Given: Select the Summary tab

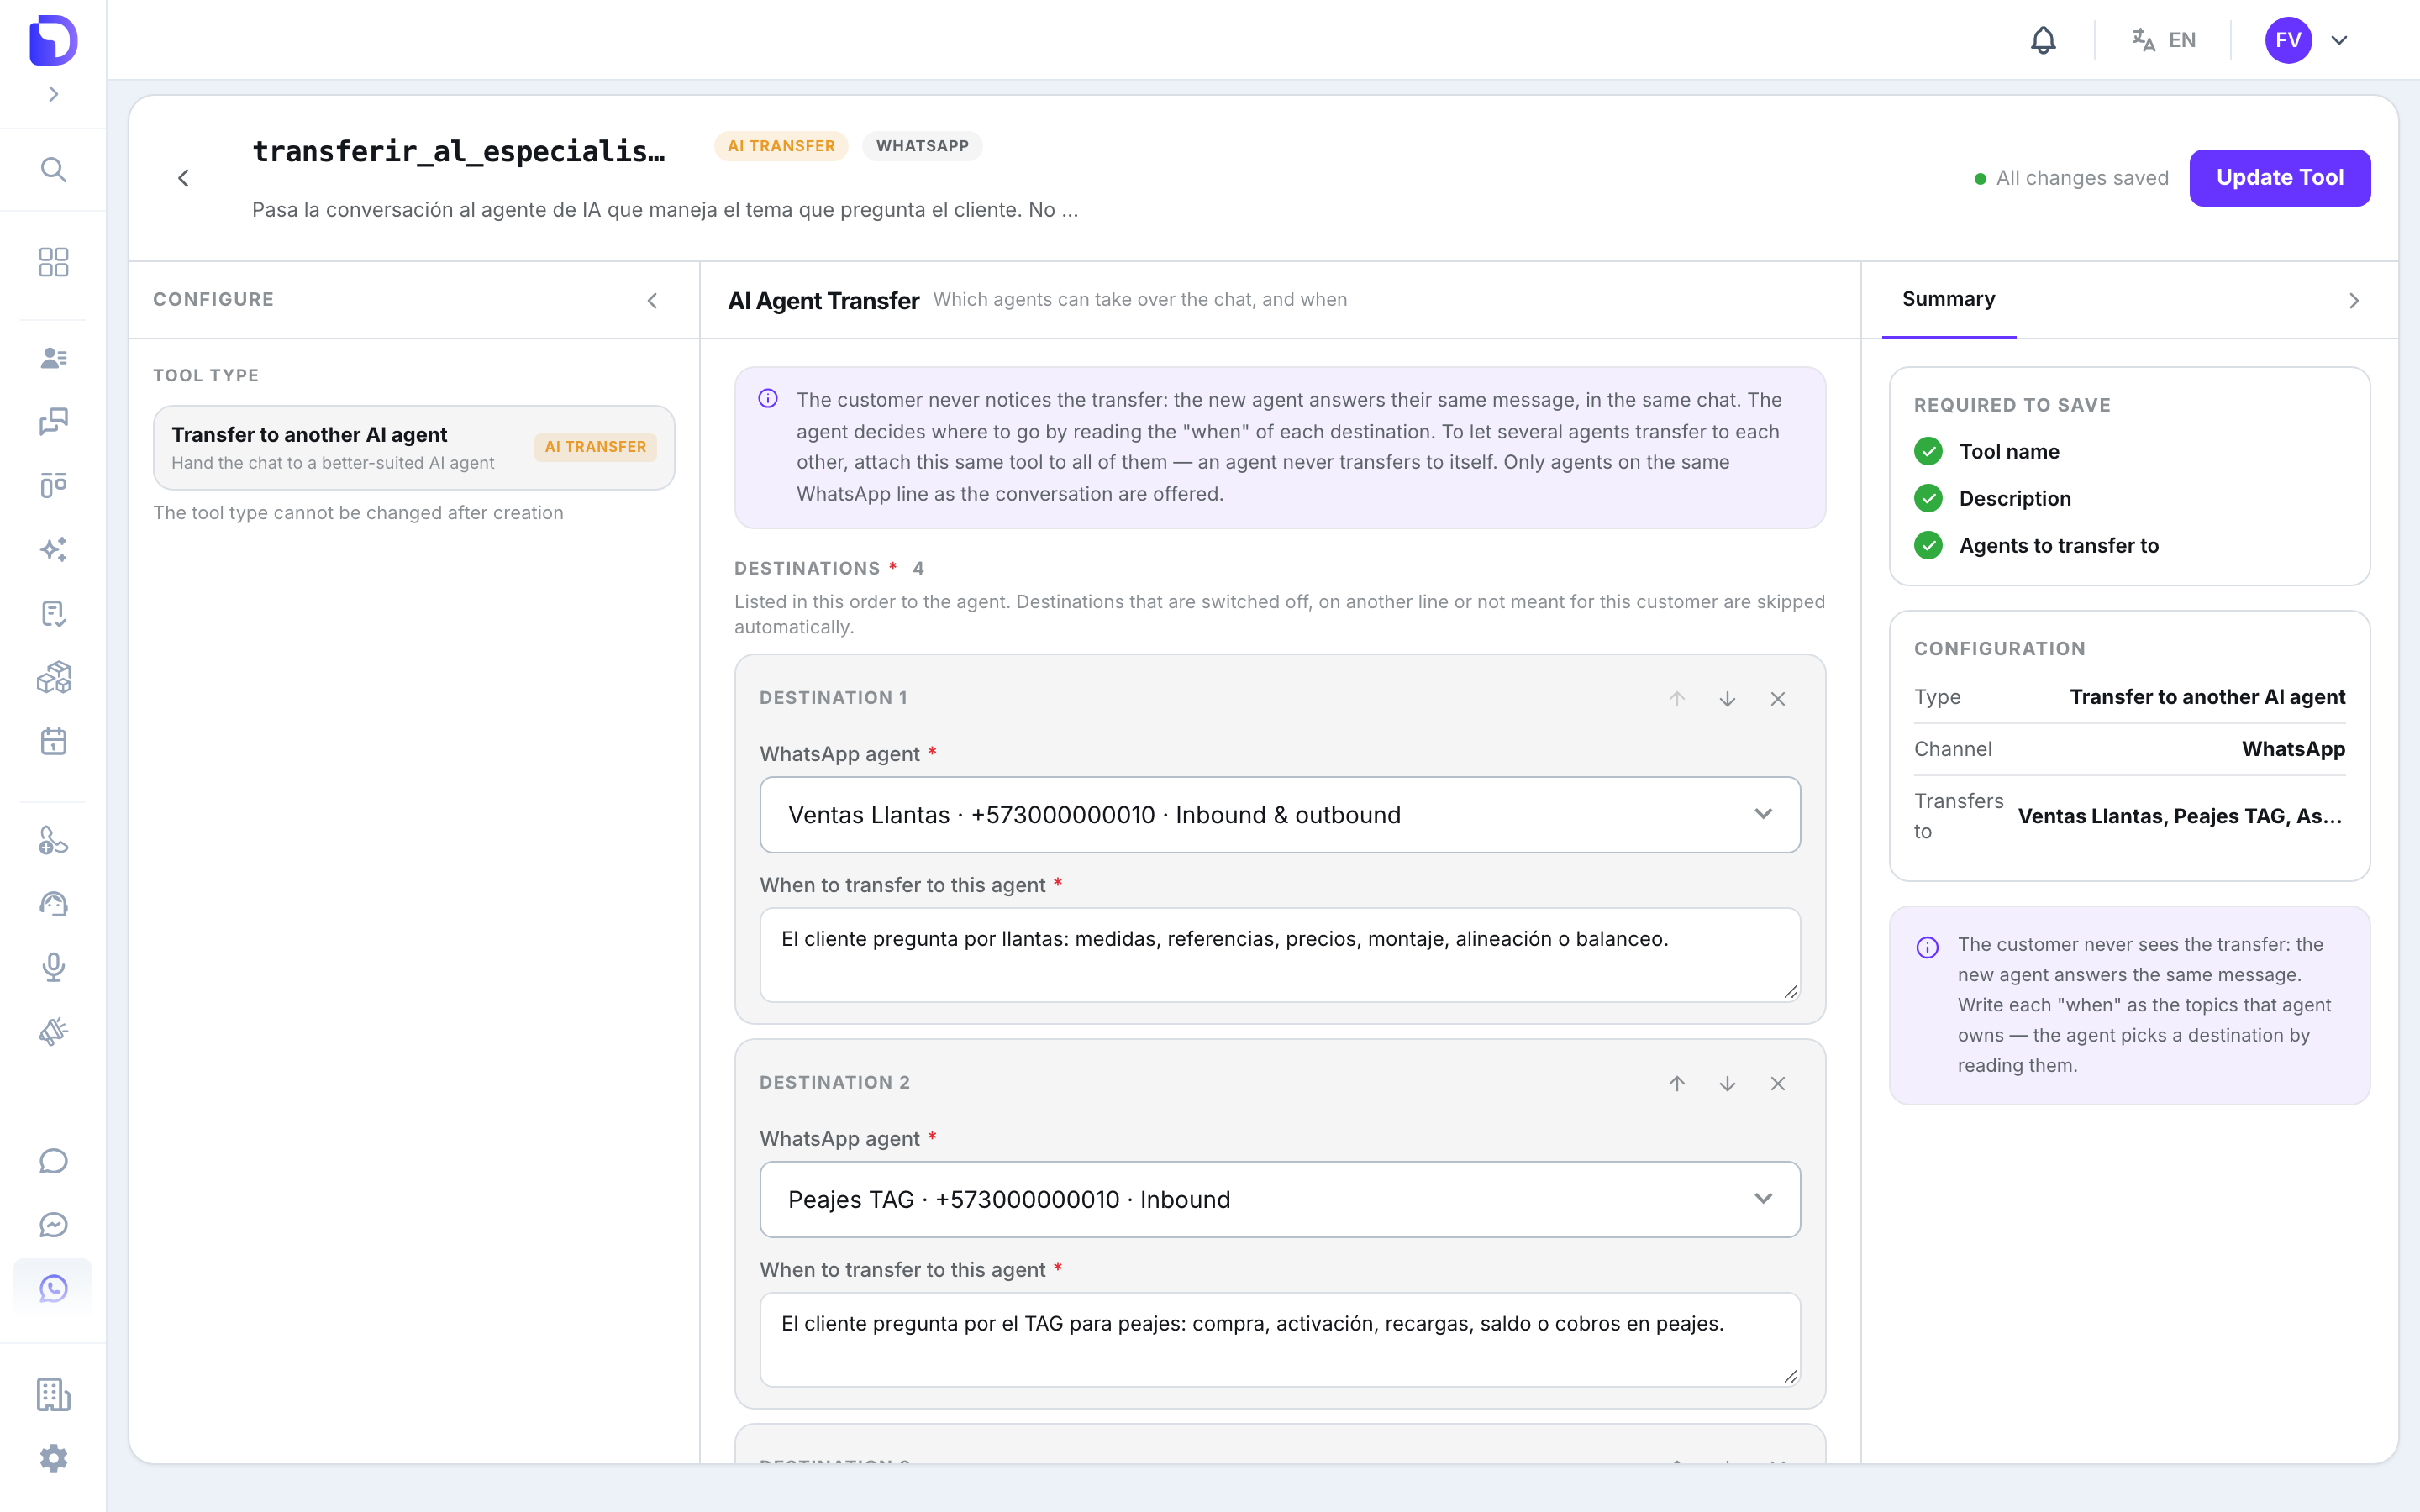Looking at the screenshot, I should [1948, 299].
